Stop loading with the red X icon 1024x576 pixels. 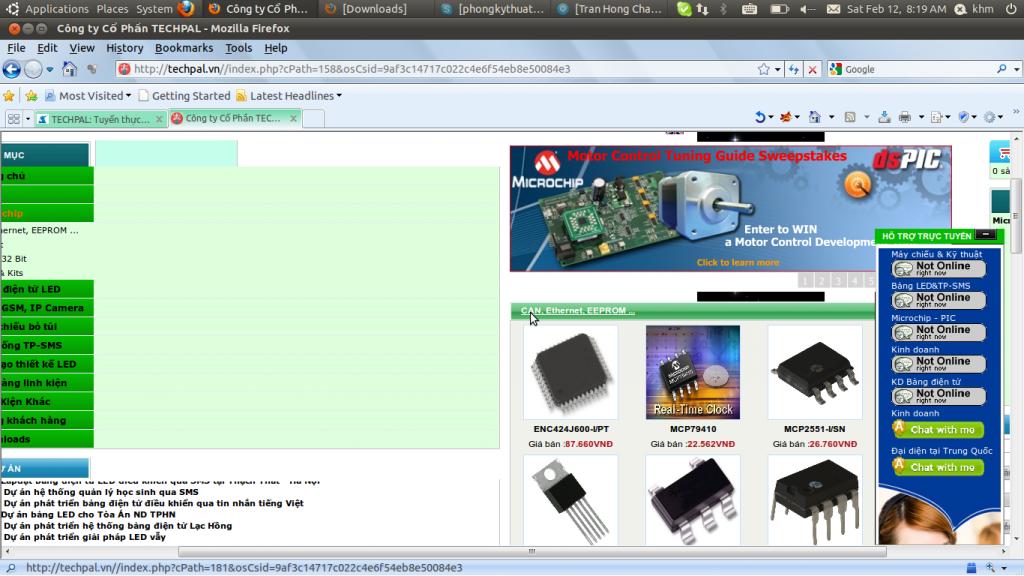[812, 69]
